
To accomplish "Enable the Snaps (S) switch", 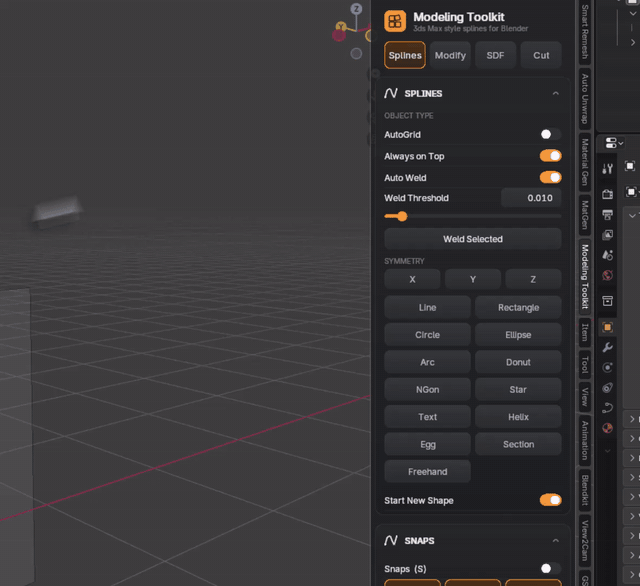I will click(x=551, y=568).
